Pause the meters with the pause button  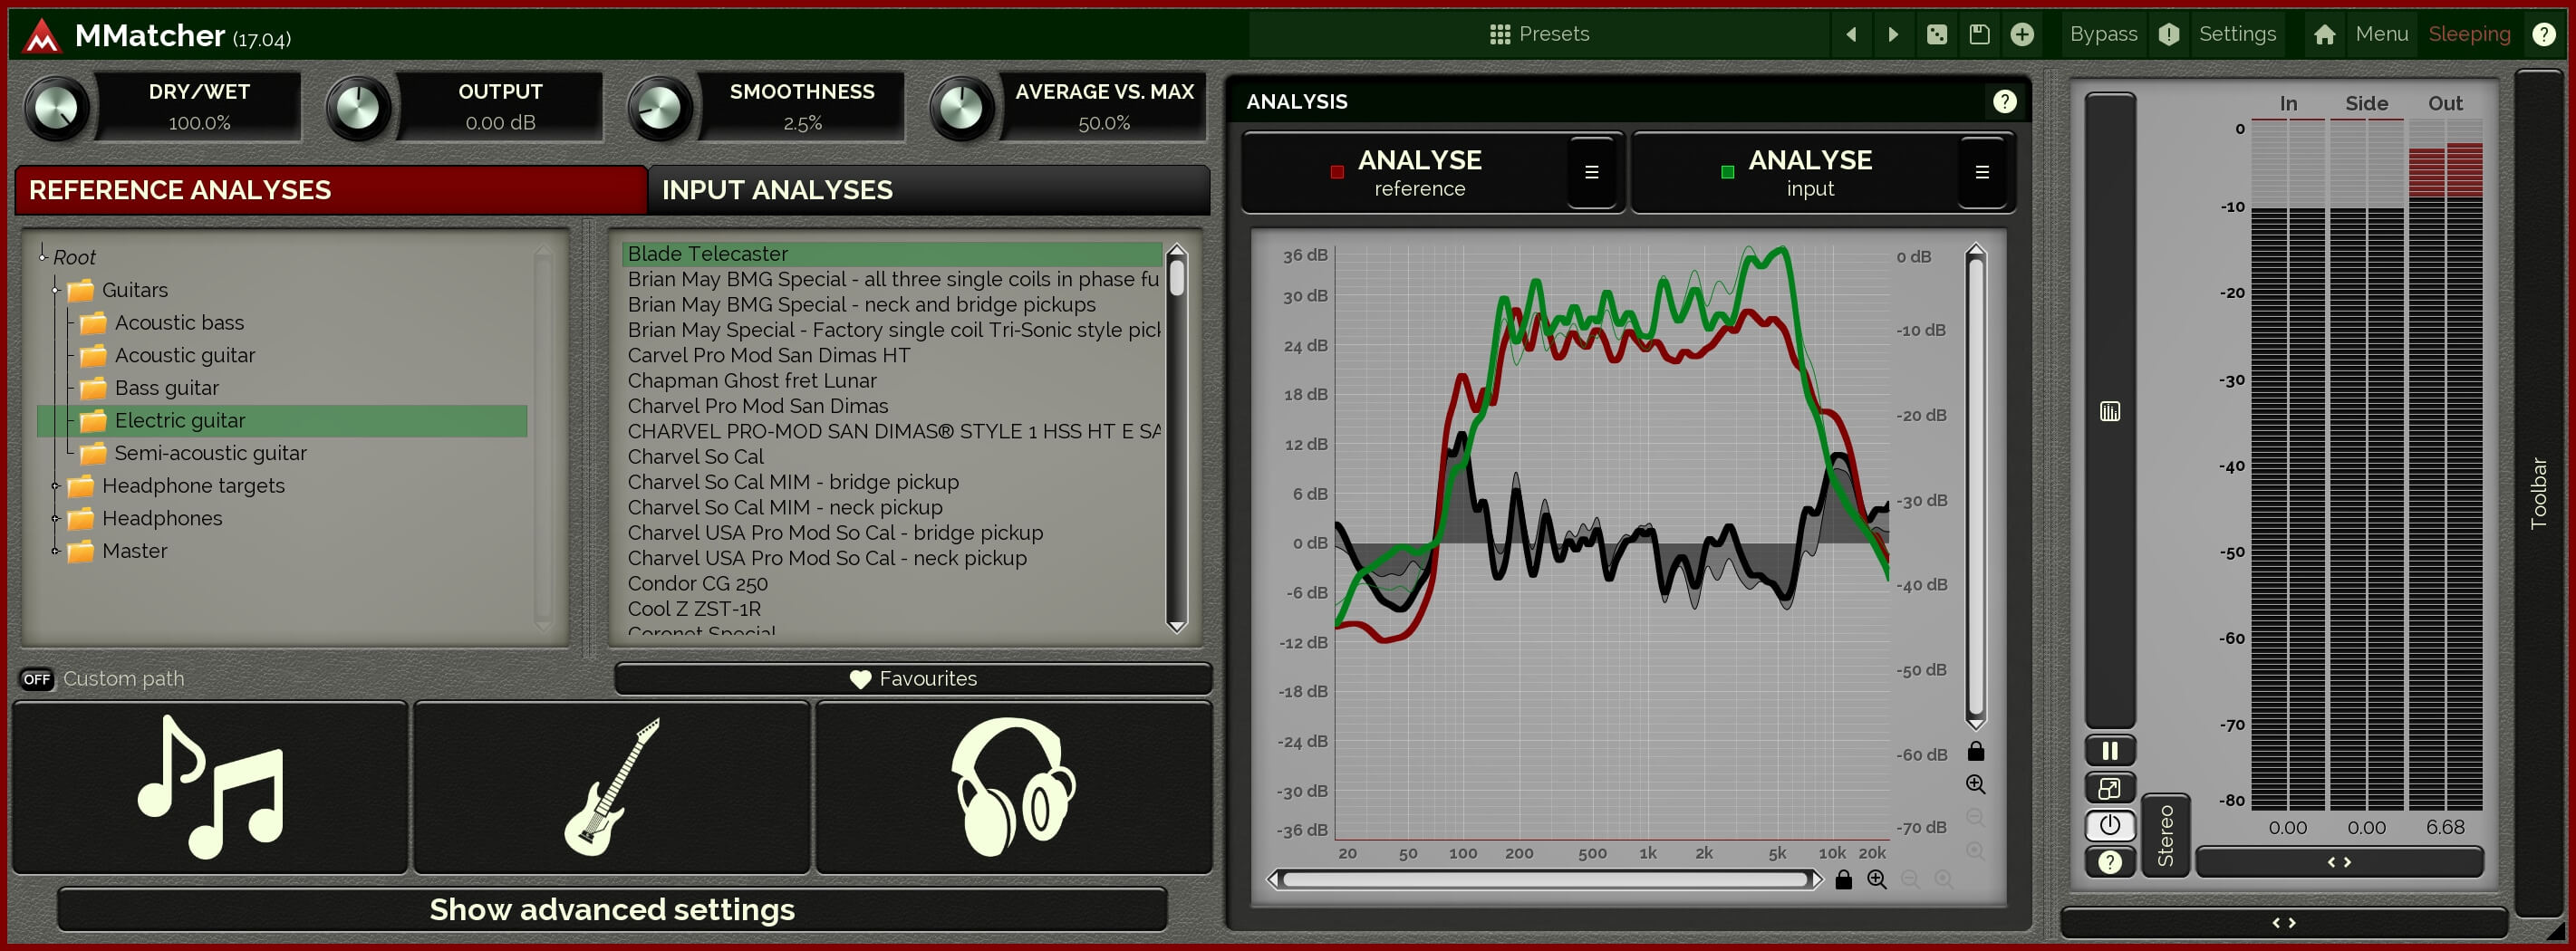click(x=2109, y=750)
